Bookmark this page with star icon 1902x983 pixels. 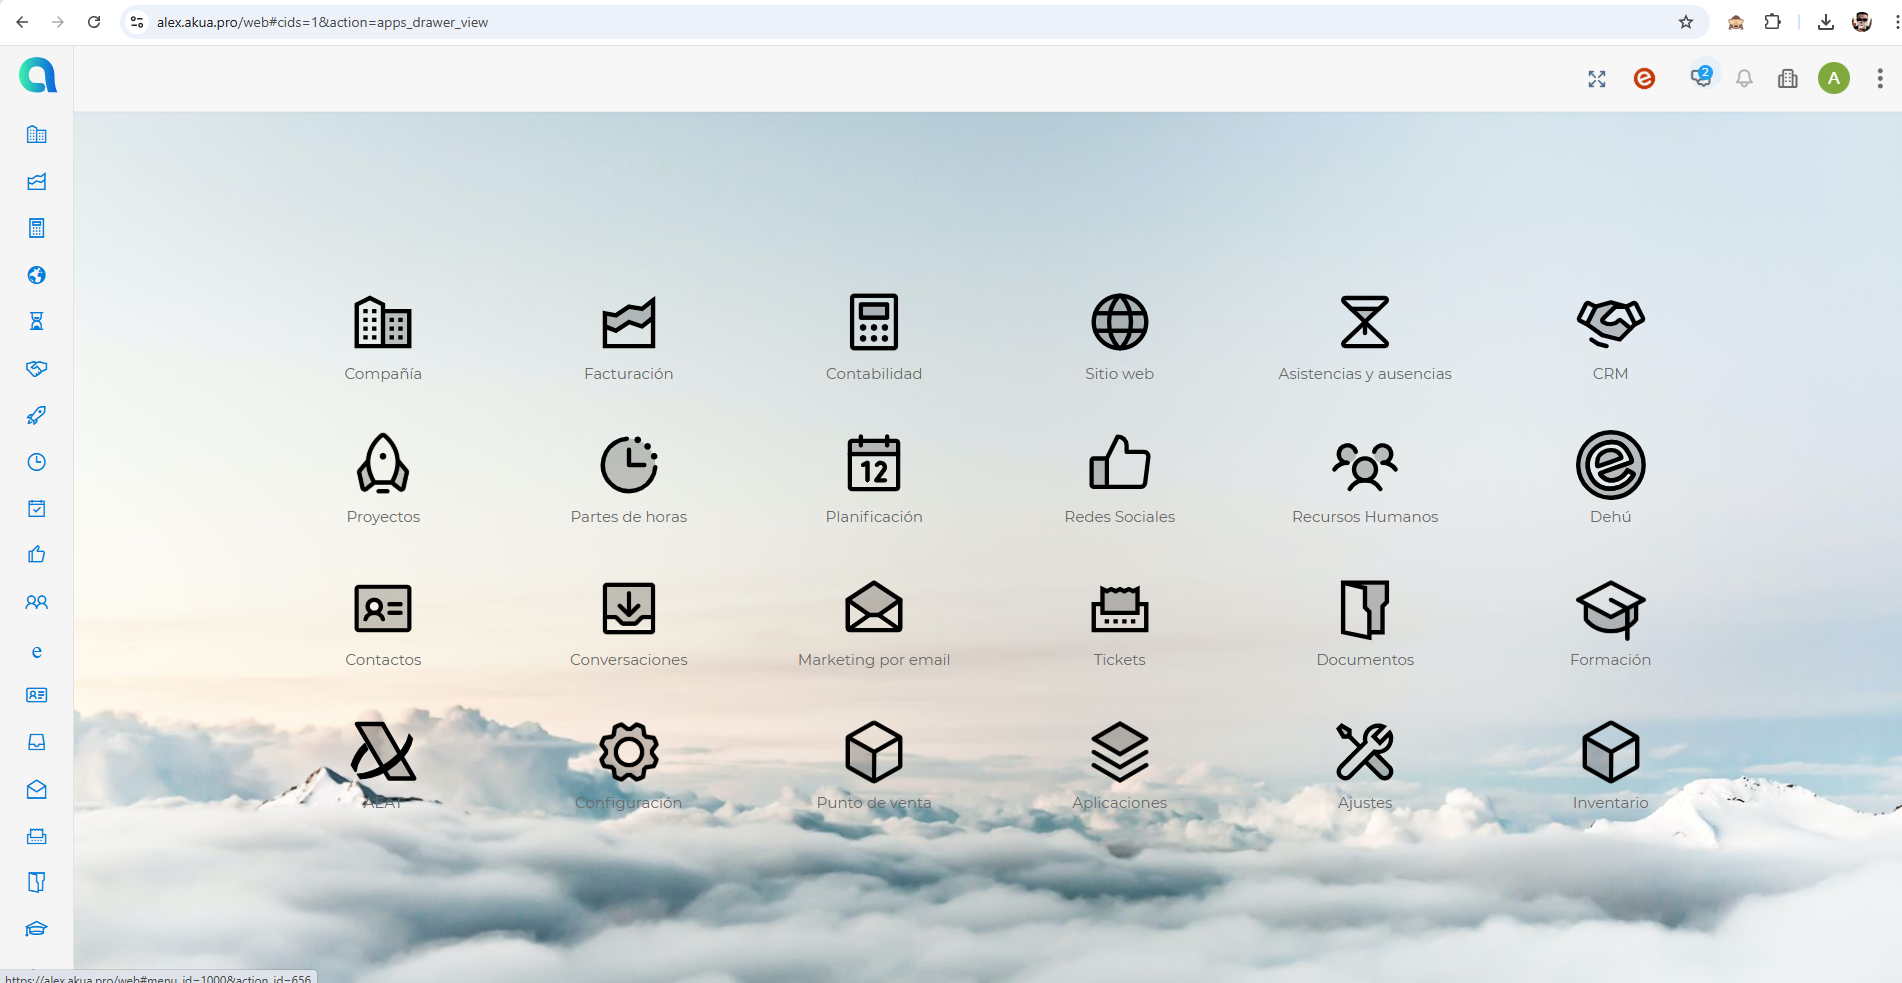click(x=1686, y=22)
